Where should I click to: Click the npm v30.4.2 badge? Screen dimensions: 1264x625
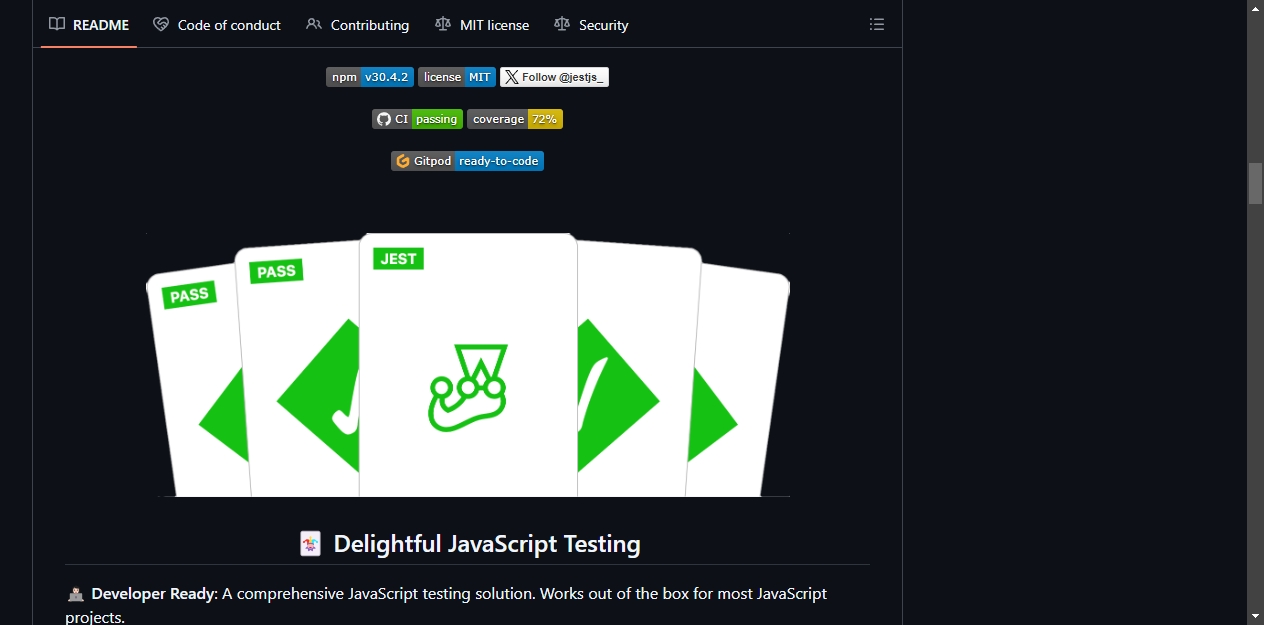370,77
